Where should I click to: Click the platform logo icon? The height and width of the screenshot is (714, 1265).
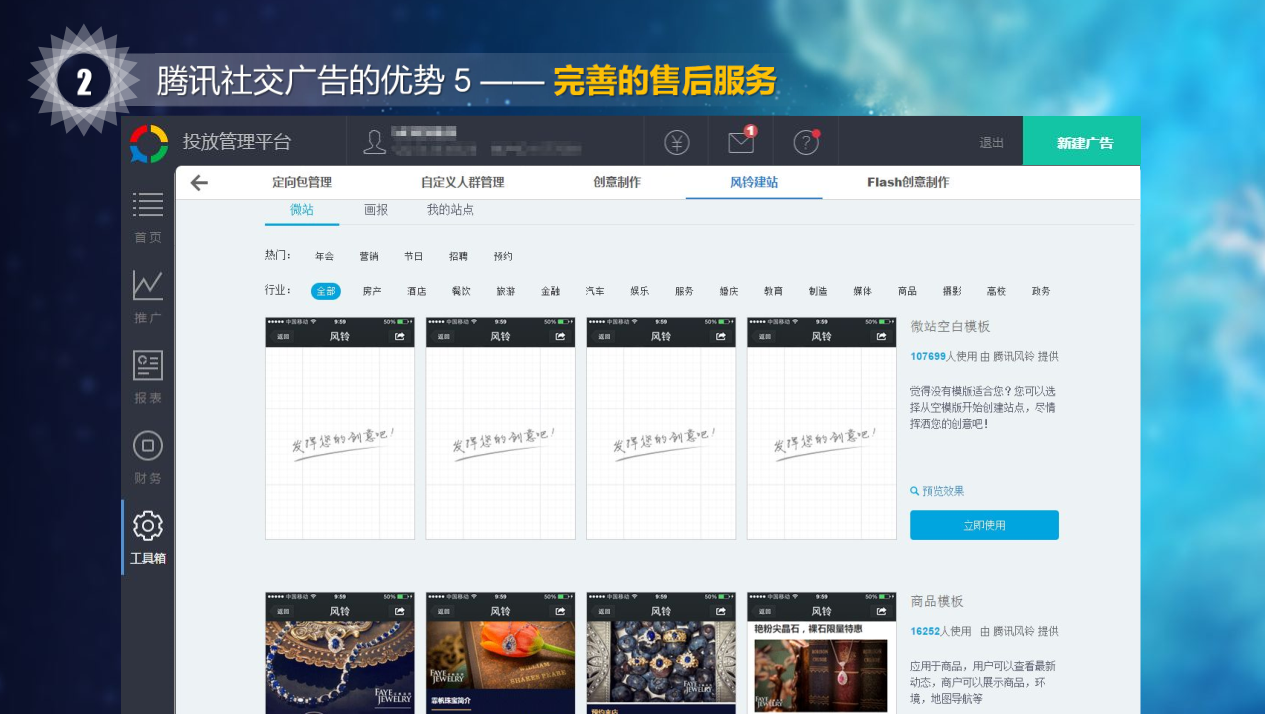point(149,143)
